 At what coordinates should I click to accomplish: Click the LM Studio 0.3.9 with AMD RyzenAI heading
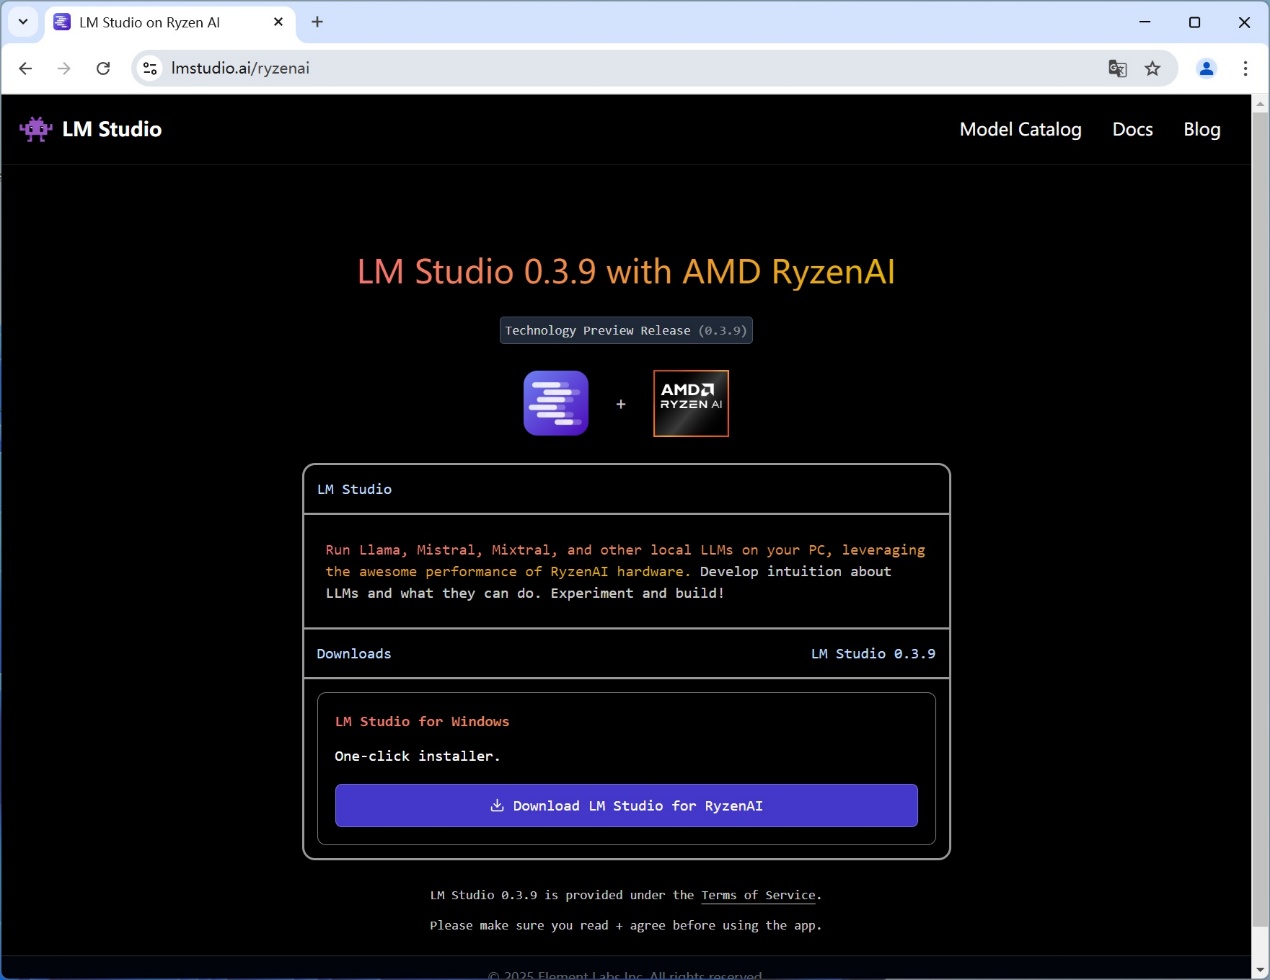pos(626,271)
